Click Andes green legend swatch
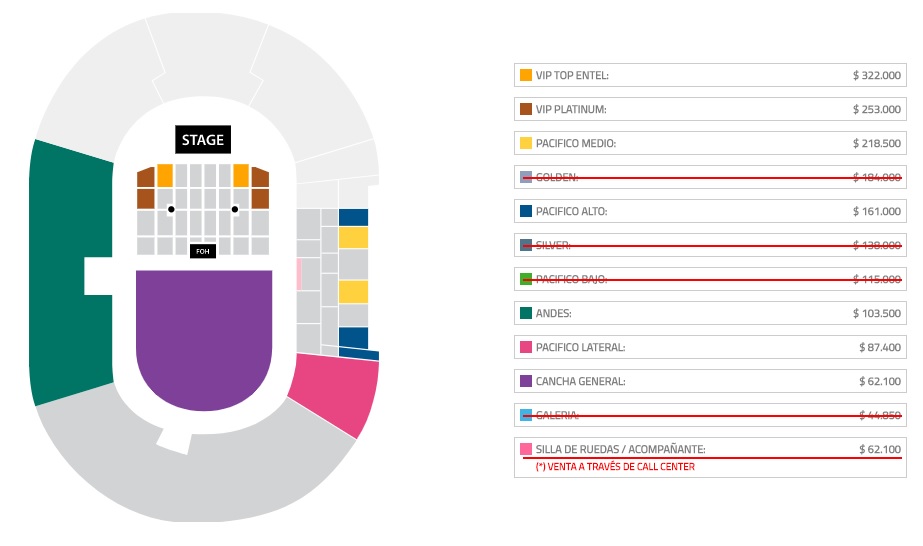The height and width of the screenshot is (546, 923). tap(526, 313)
